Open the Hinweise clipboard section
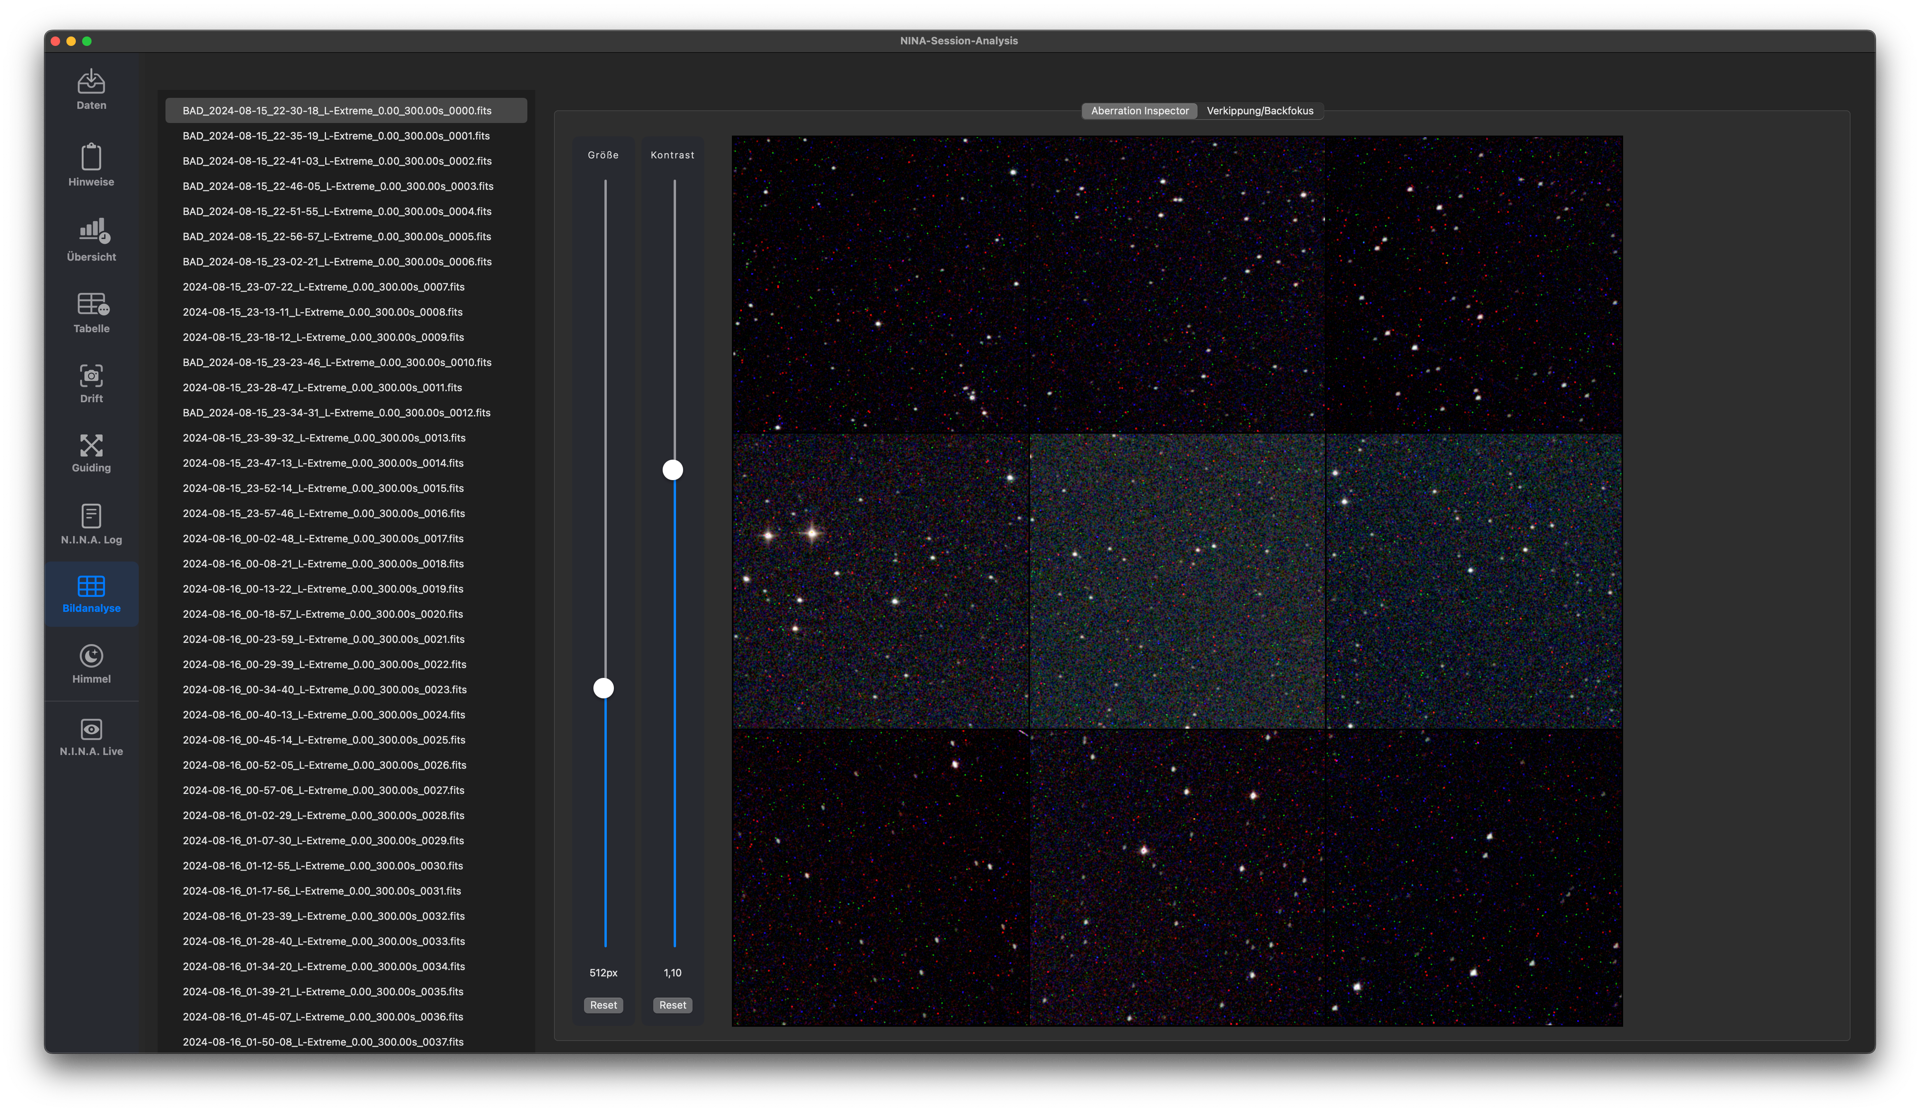 point(91,165)
